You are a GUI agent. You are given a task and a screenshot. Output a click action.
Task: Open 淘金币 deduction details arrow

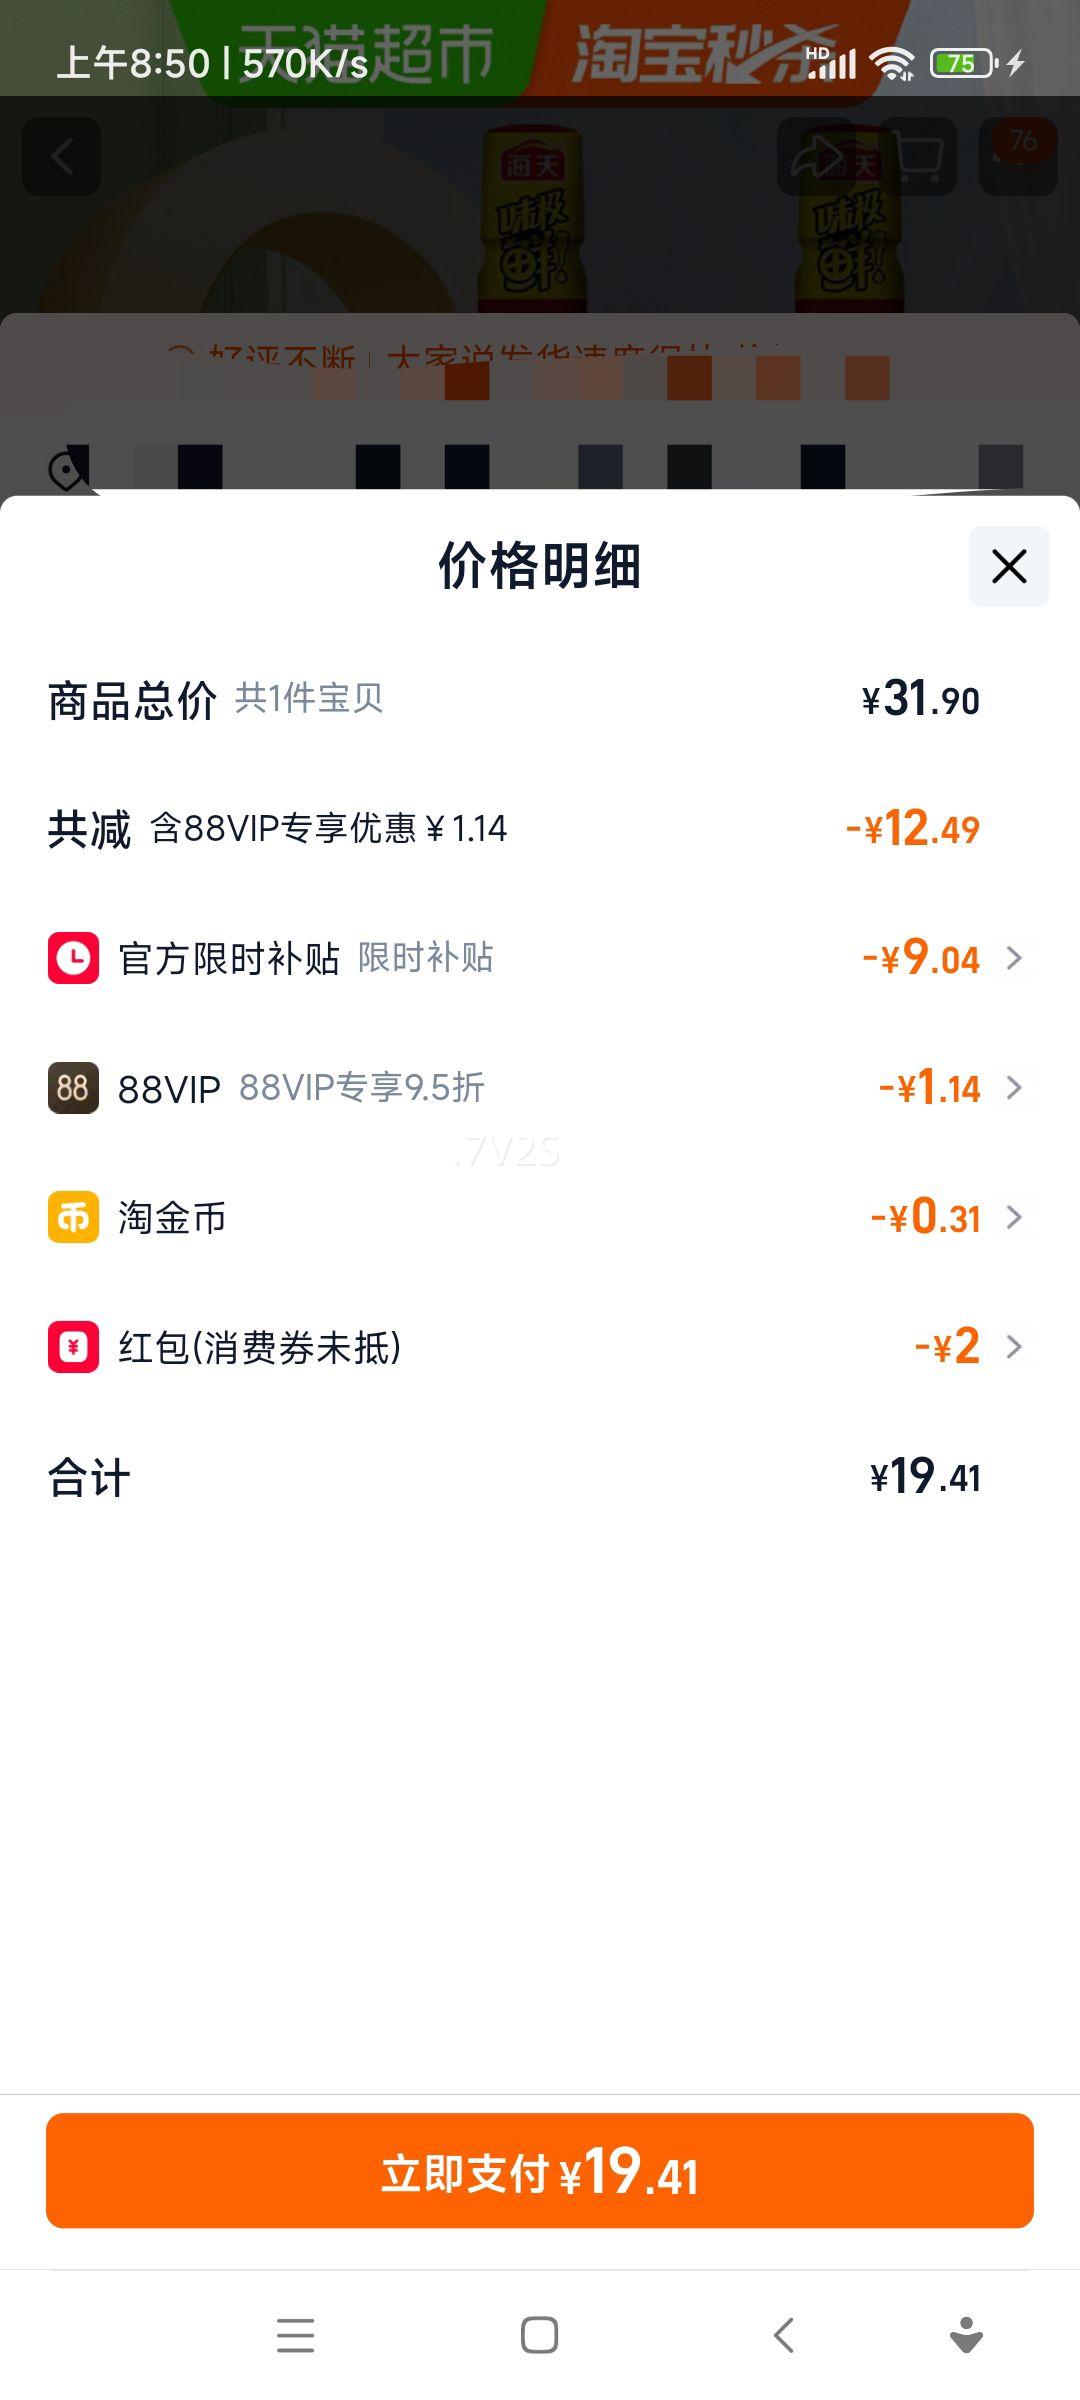click(1014, 1217)
